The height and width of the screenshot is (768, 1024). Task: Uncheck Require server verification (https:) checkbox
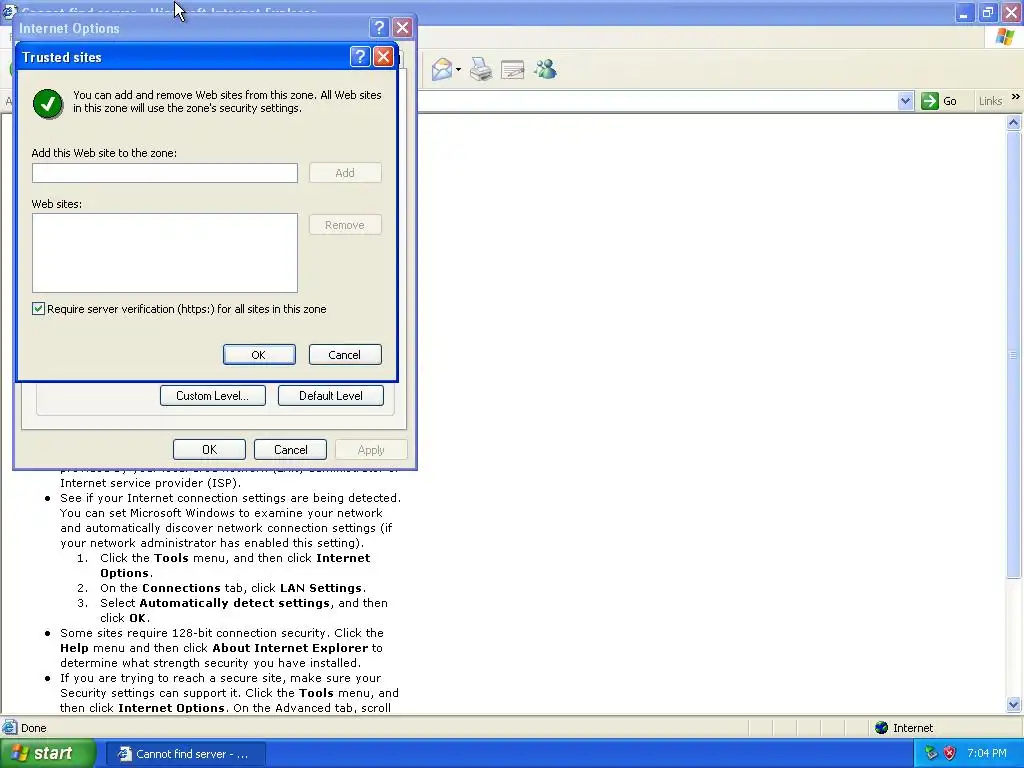(x=39, y=309)
